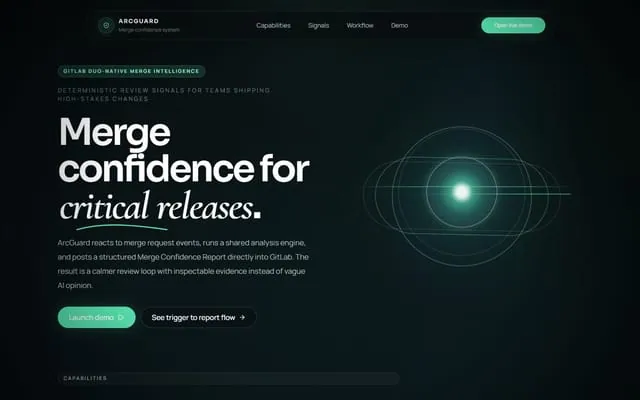Viewport: 640px width, 400px height.
Task: Select Workflow in the top navigation
Action: click(x=360, y=25)
